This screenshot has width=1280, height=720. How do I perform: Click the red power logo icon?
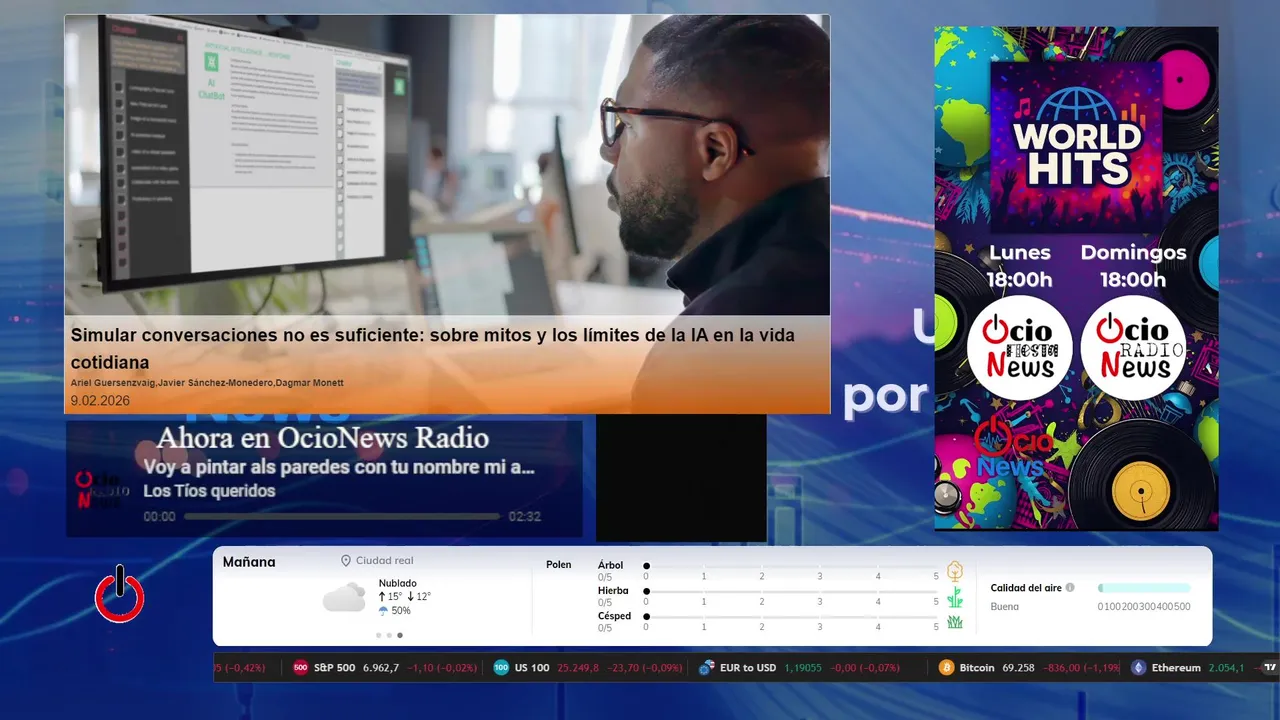[120, 594]
